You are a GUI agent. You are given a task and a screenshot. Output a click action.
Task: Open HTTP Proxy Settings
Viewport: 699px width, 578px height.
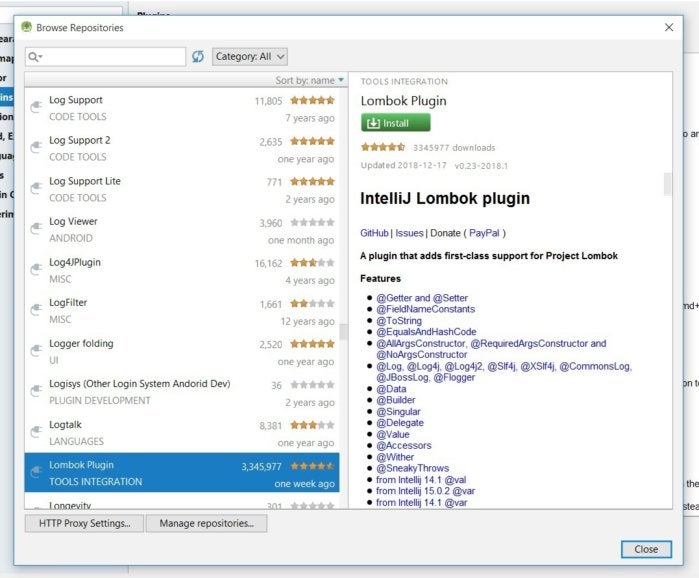(84, 523)
